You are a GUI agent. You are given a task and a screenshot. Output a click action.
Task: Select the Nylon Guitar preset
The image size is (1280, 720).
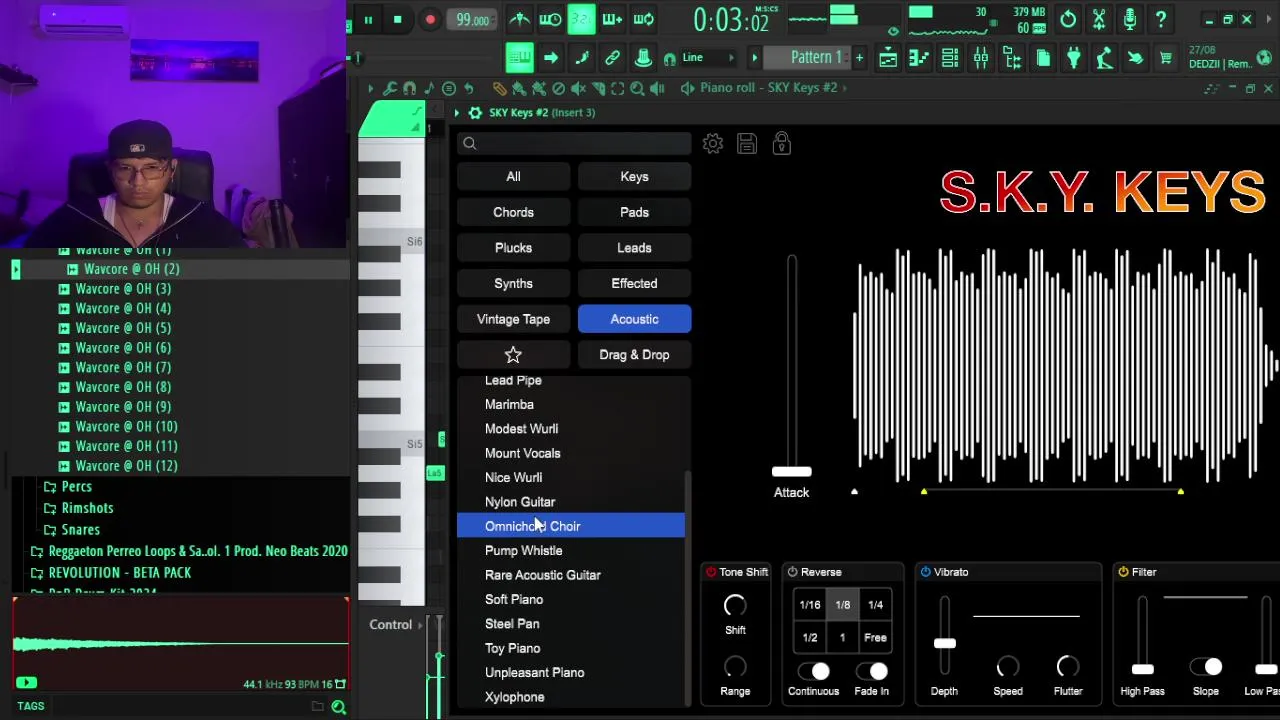(x=570, y=502)
